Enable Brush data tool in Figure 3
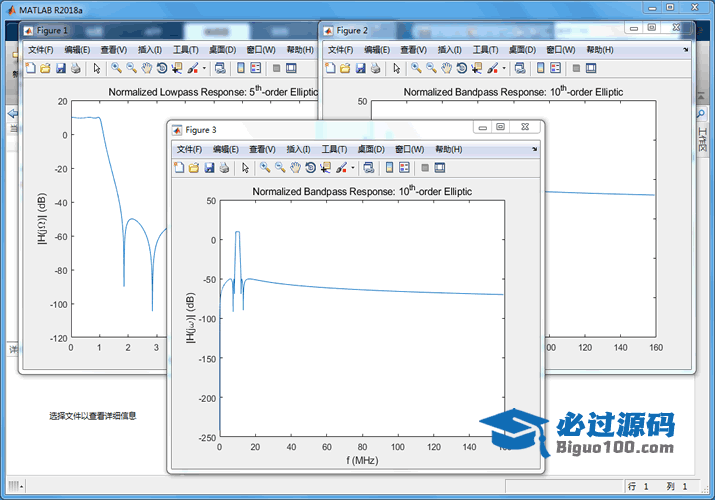This screenshot has height=500, width=715. coord(341,168)
